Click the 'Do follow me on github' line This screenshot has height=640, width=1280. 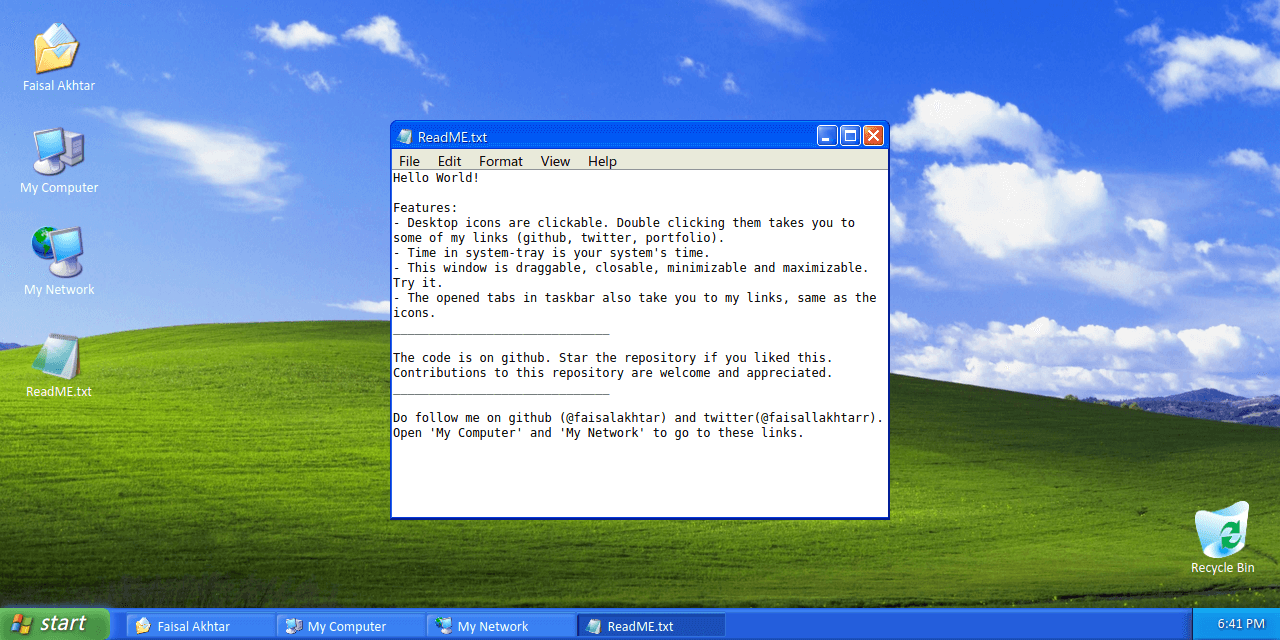click(x=638, y=418)
